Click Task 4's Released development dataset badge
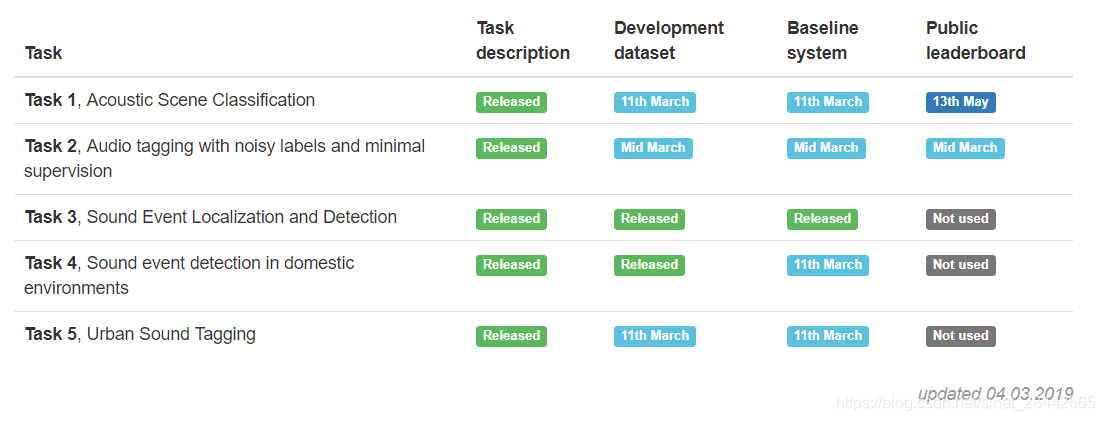 649,265
